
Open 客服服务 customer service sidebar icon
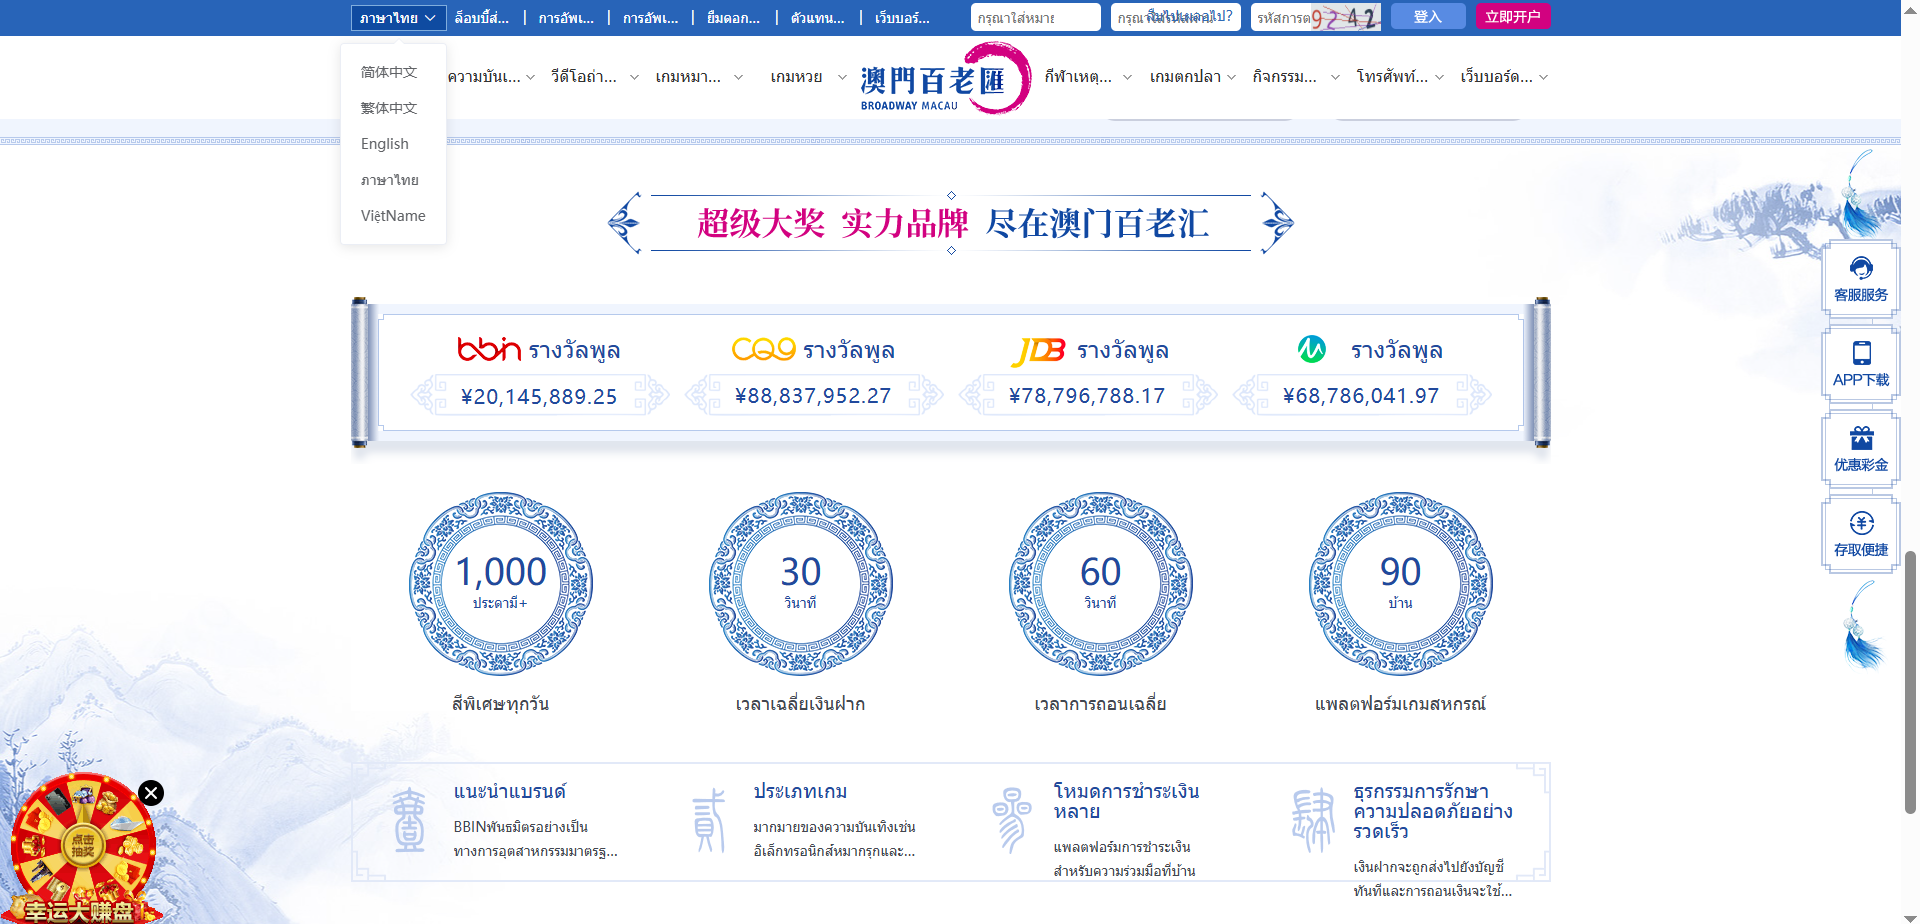[x=1861, y=280]
